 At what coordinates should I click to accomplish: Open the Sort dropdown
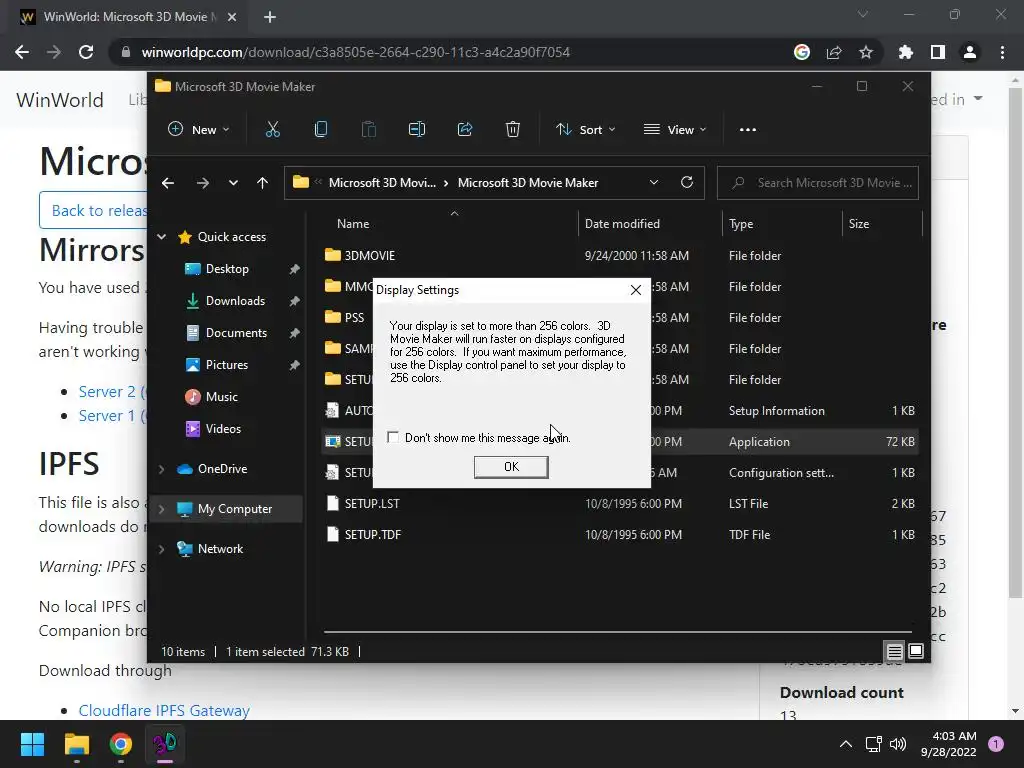point(585,129)
